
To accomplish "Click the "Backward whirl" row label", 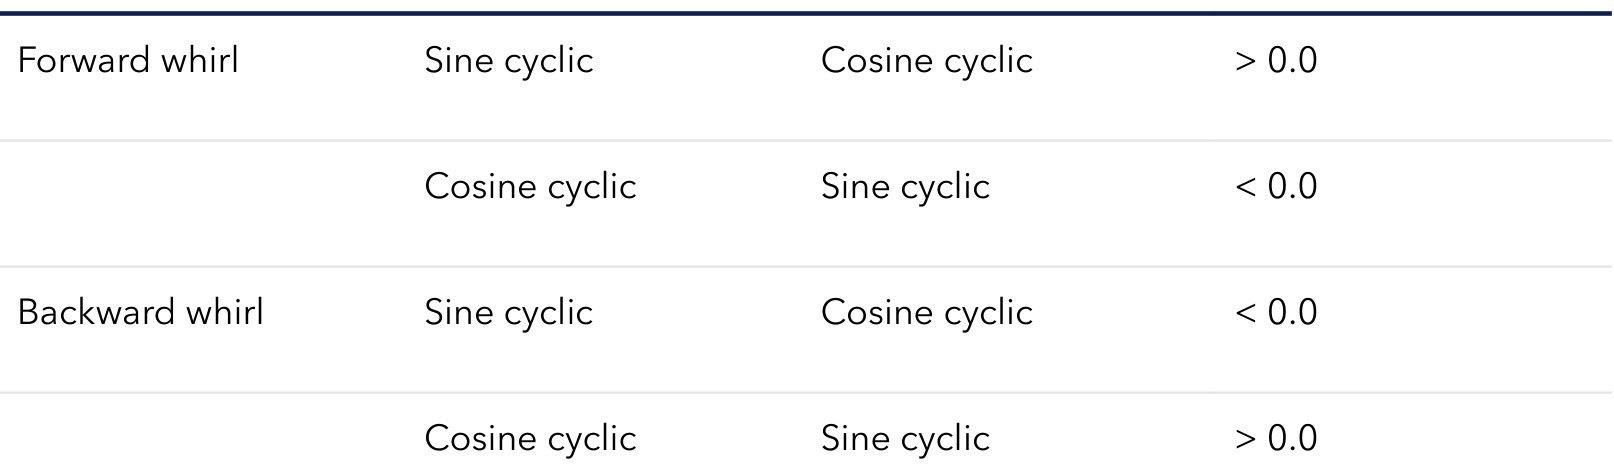I will coord(140,313).
